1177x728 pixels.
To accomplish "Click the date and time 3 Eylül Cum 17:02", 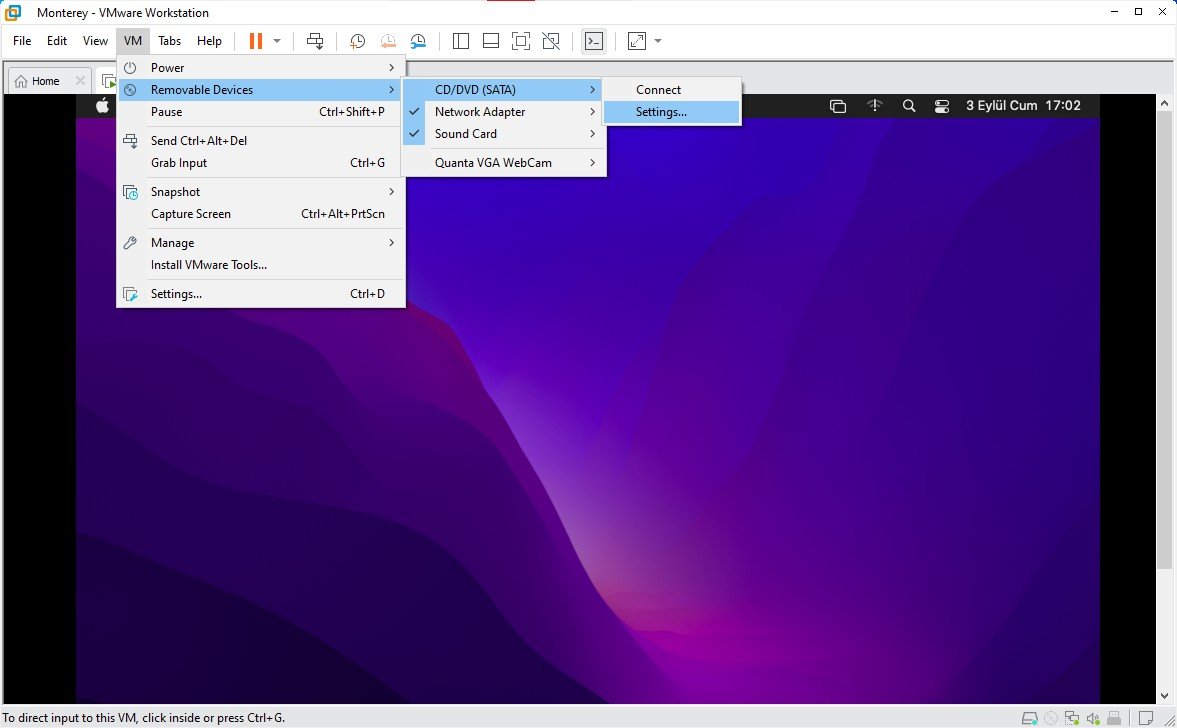I will pyautogui.click(x=1023, y=106).
